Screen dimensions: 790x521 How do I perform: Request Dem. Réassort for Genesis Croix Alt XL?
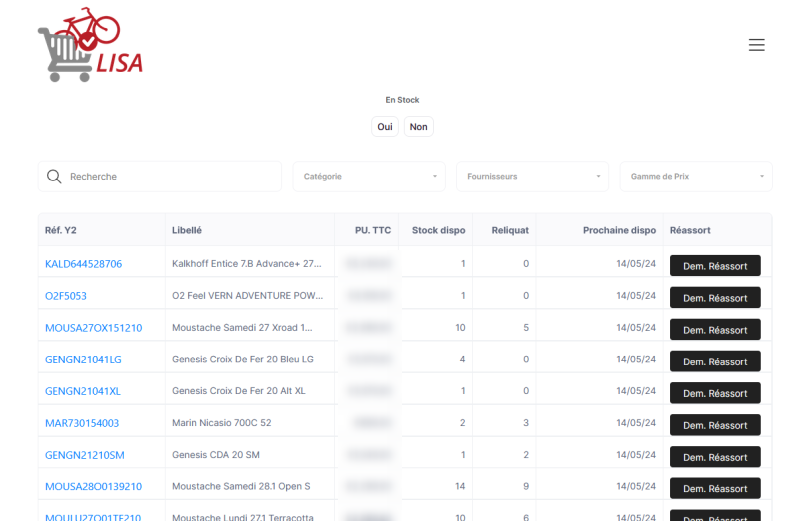[x=715, y=393]
